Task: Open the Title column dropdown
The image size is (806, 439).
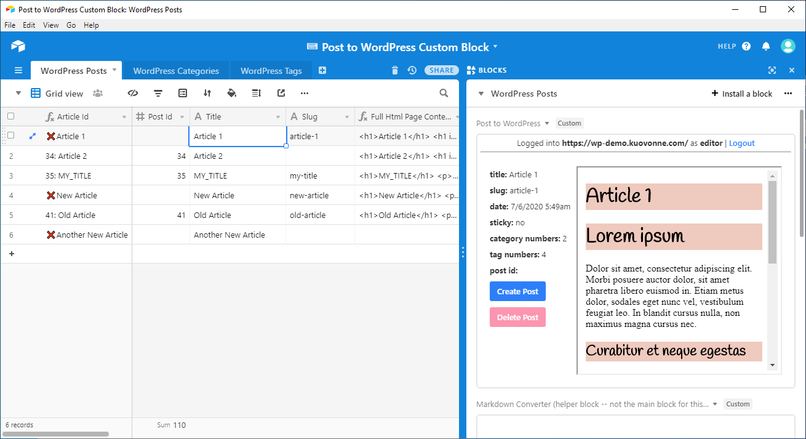Action: point(278,117)
